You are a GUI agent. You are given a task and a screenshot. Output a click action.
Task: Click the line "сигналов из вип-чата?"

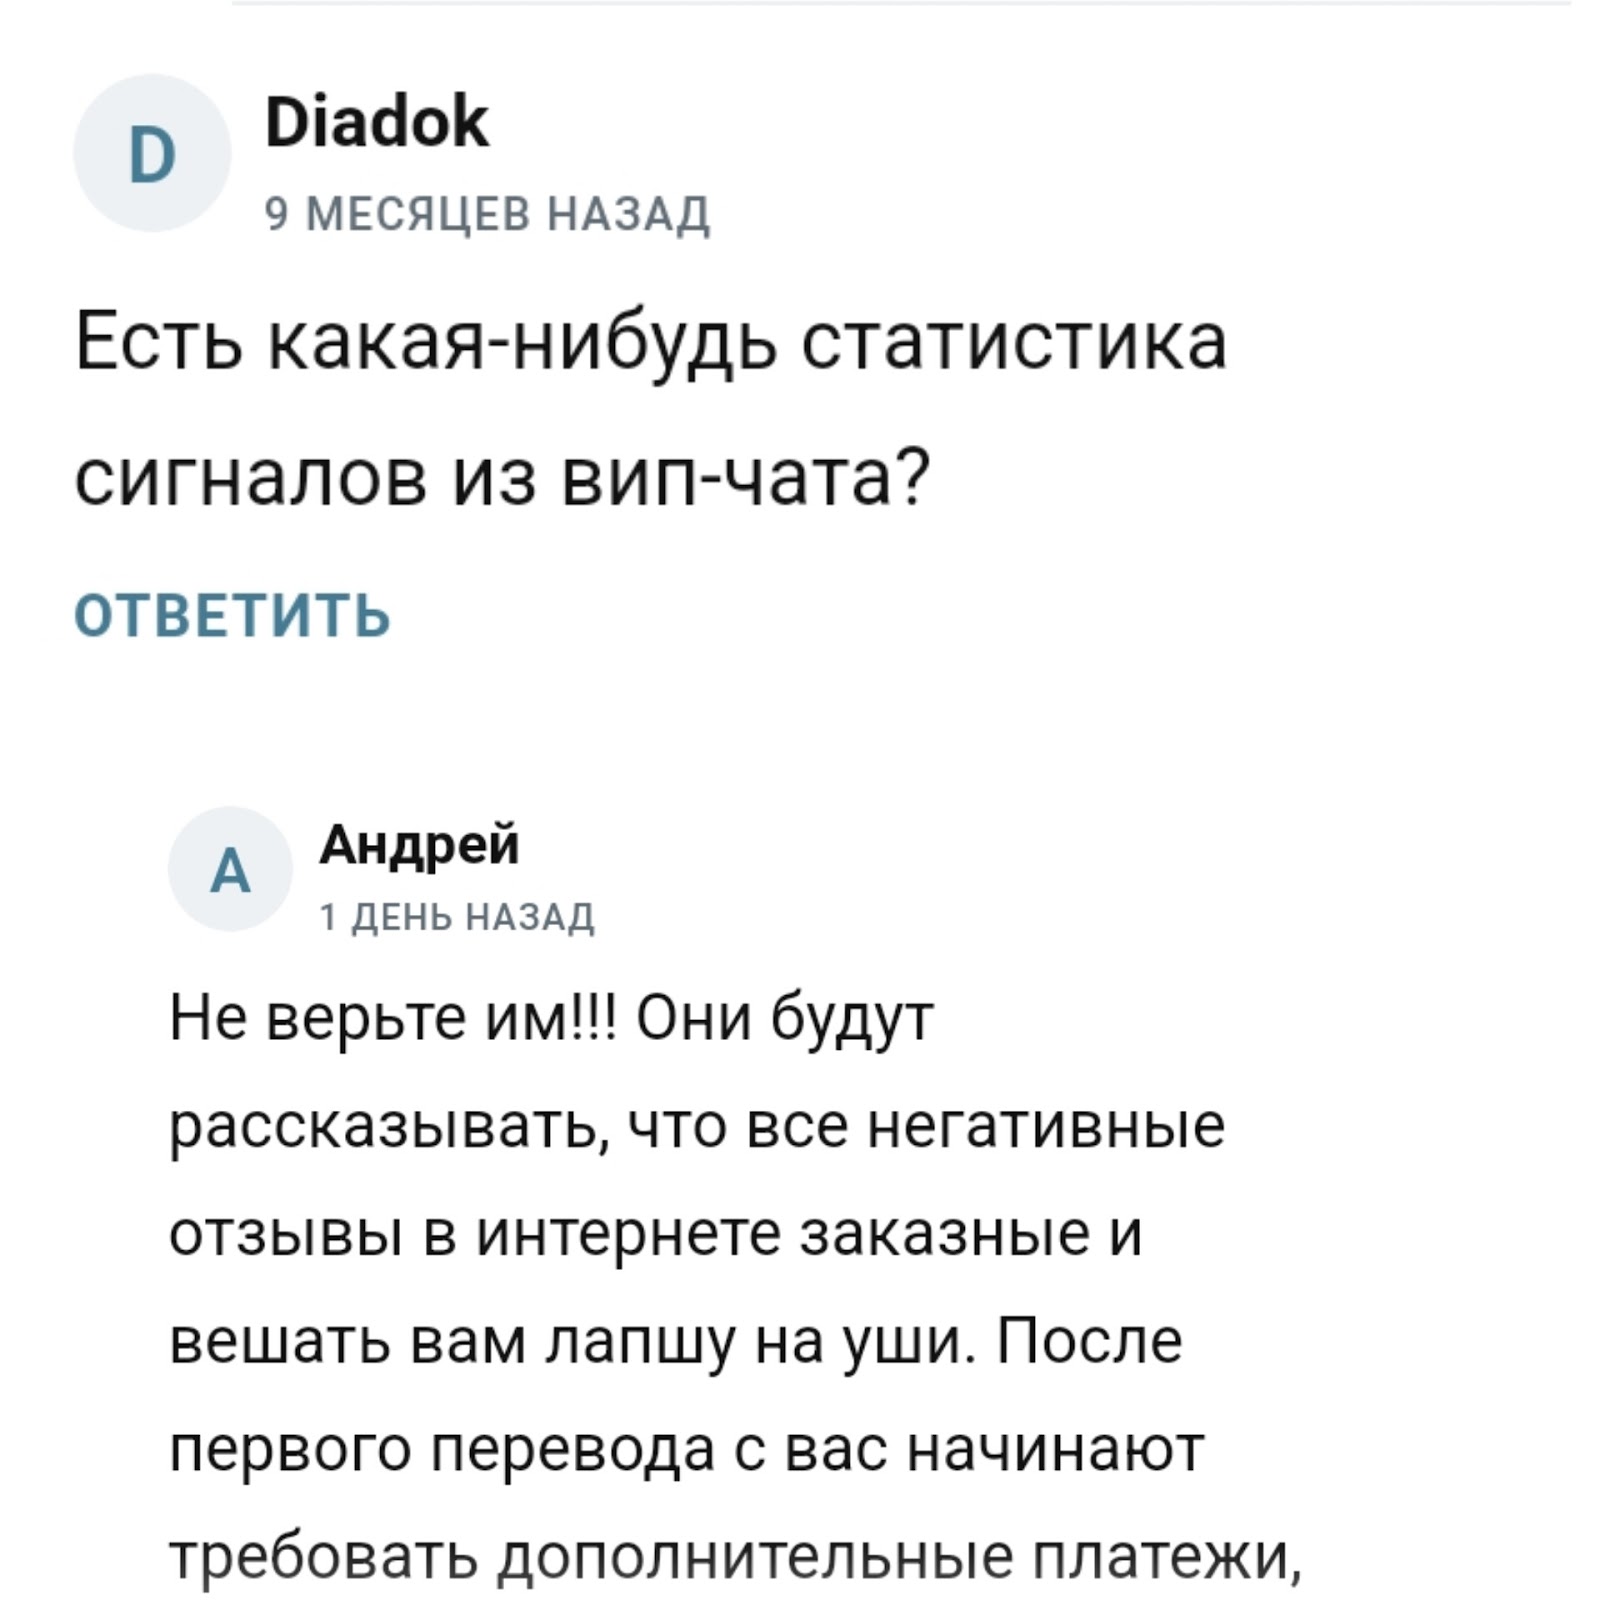503,477
